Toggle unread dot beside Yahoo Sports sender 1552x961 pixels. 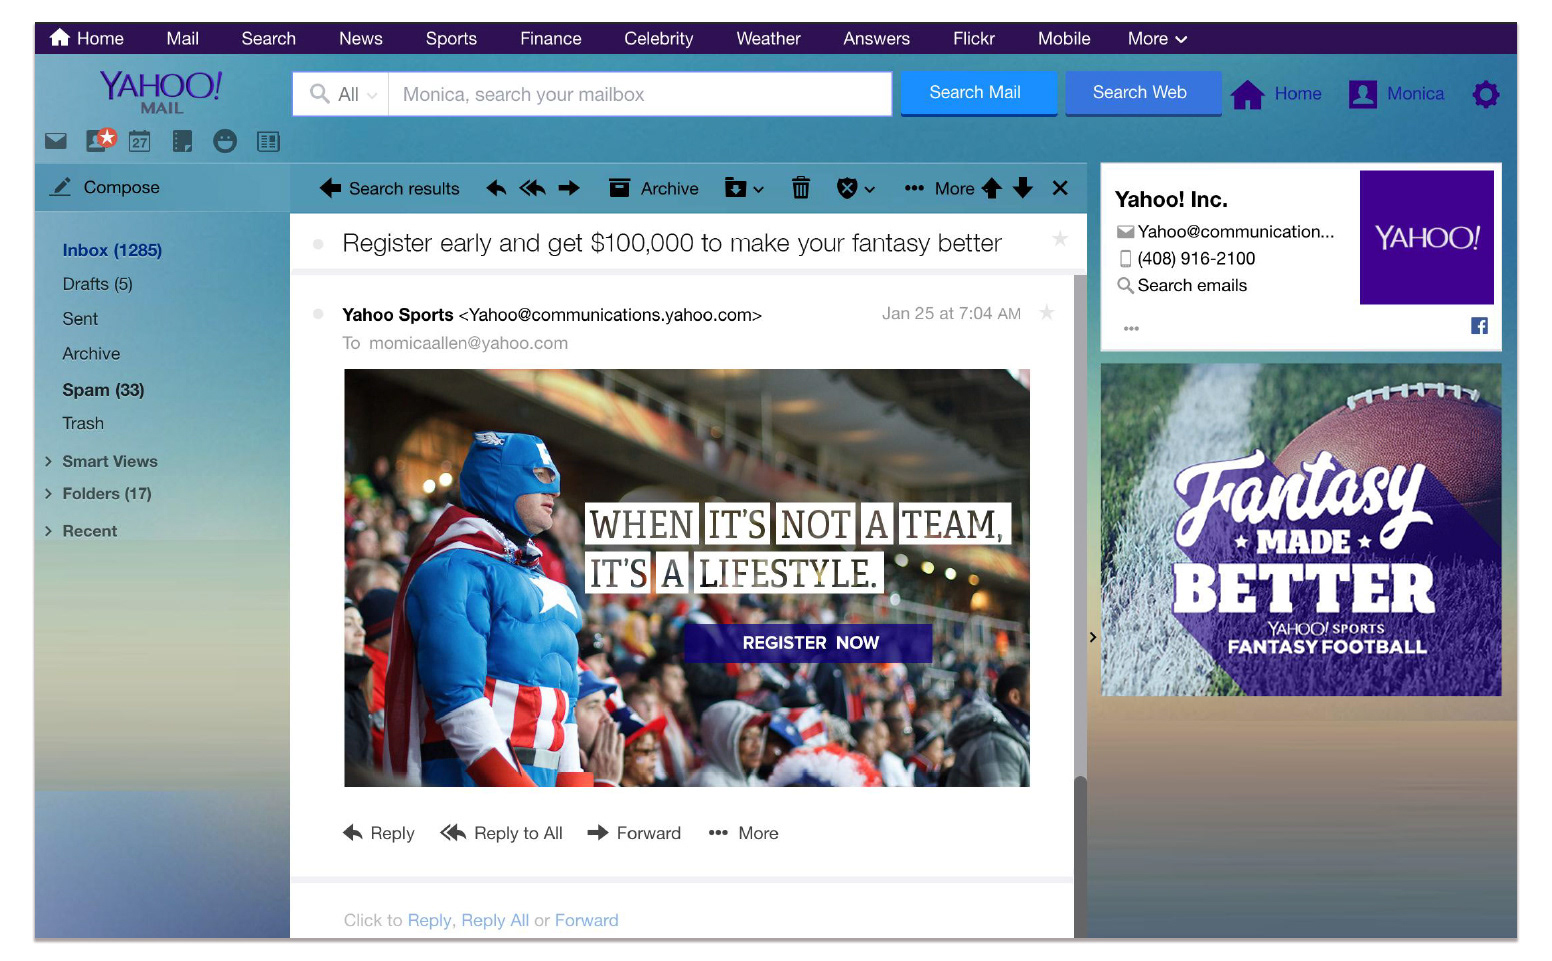pyautogui.click(x=318, y=314)
